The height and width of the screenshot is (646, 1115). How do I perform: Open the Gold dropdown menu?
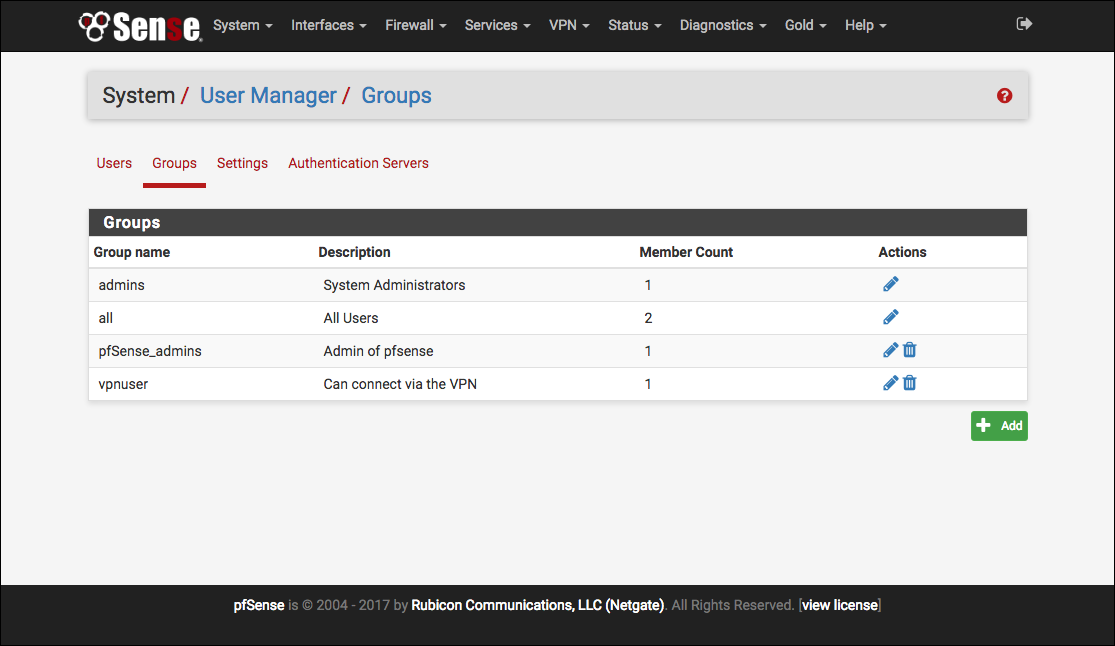(x=806, y=25)
